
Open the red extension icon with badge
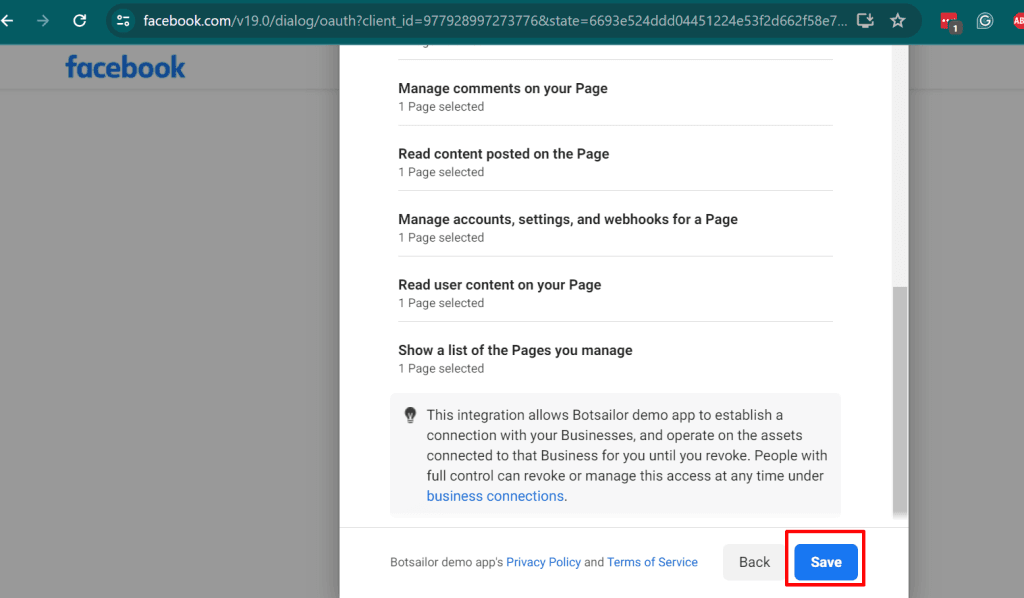tap(949, 21)
